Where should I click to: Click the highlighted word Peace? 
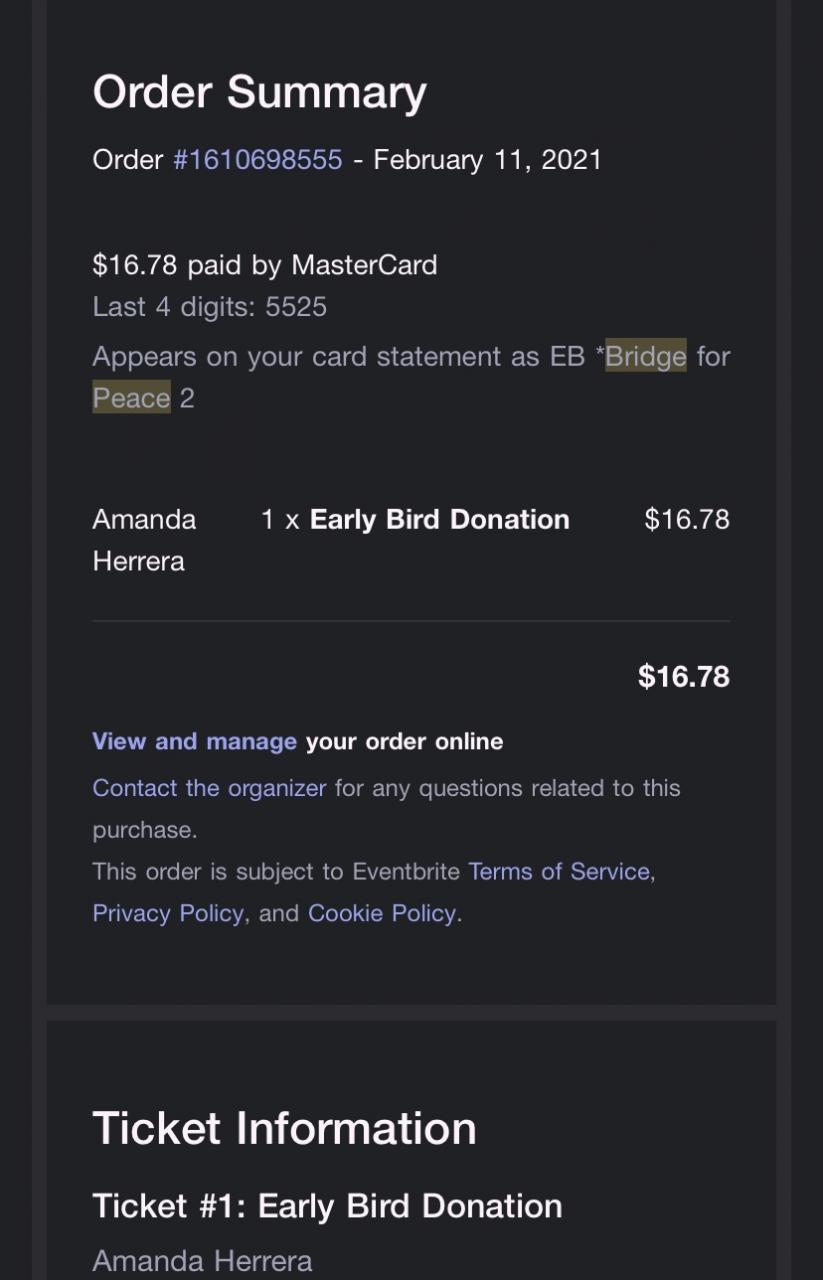pos(131,398)
